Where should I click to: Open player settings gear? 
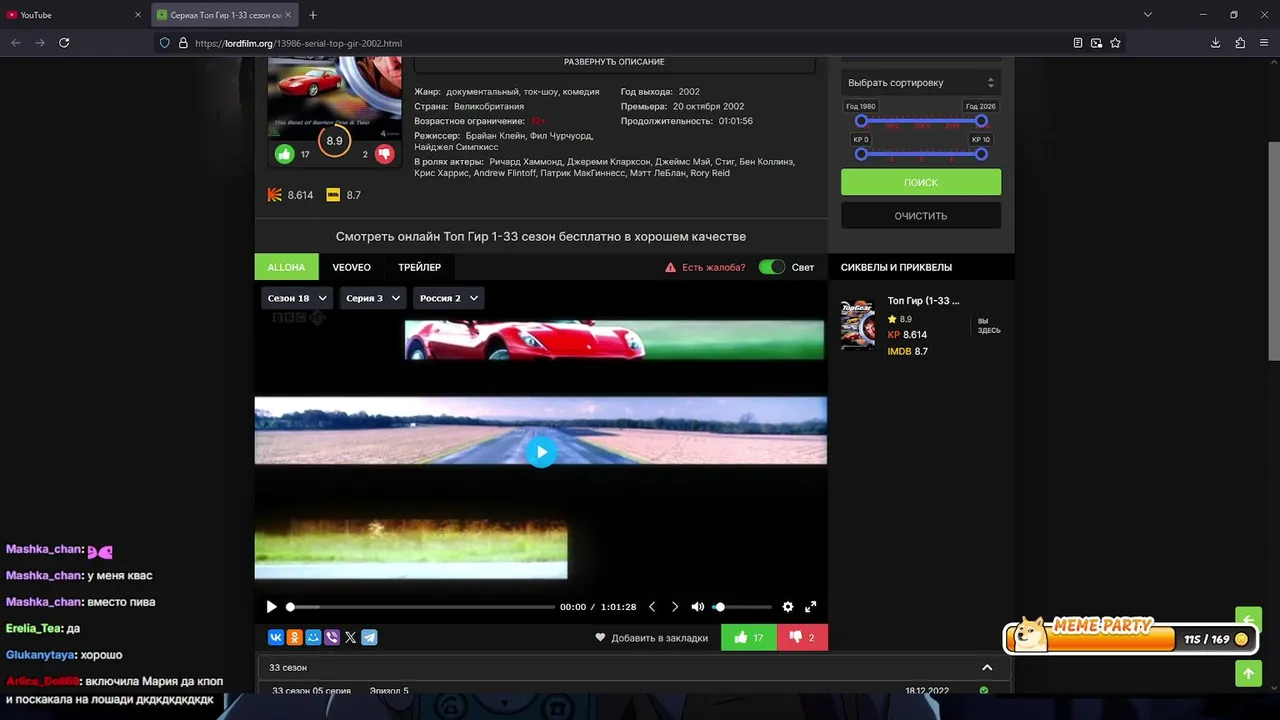pyautogui.click(x=788, y=607)
